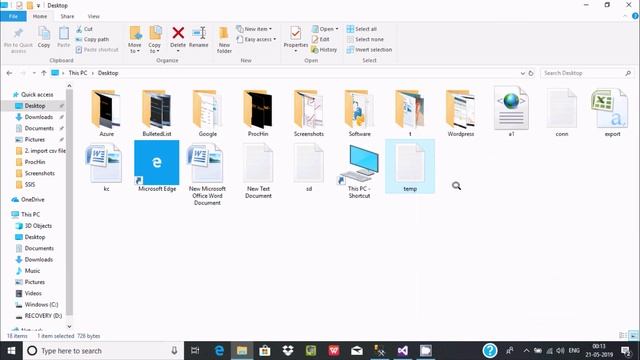Screen dimensions: 640x360
Task: Select the conn file
Action: tap(562, 112)
